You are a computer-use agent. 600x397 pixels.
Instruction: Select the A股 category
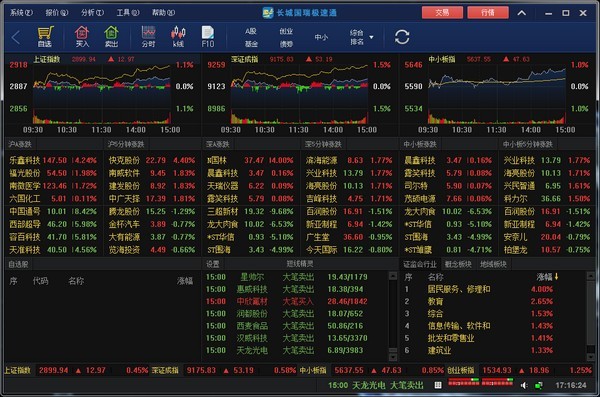[x=251, y=31]
